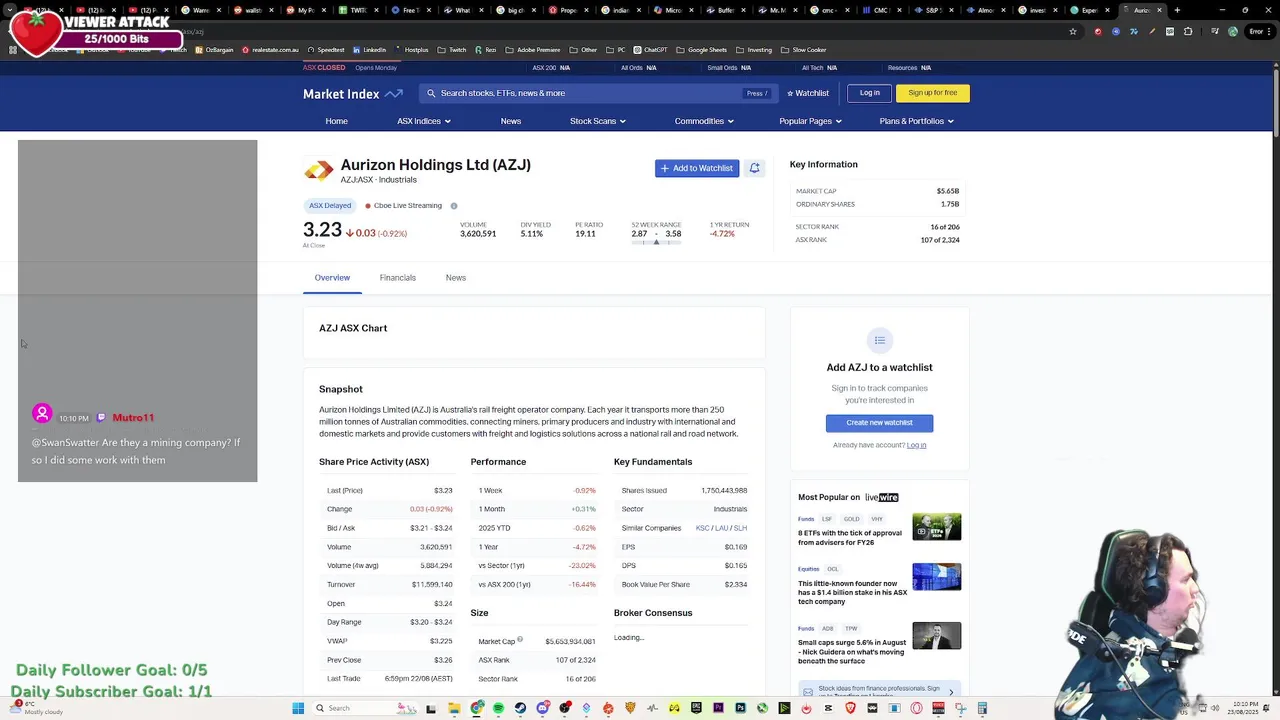Click the taskbar clock
1280x720 pixels.
tap(1244, 708)
